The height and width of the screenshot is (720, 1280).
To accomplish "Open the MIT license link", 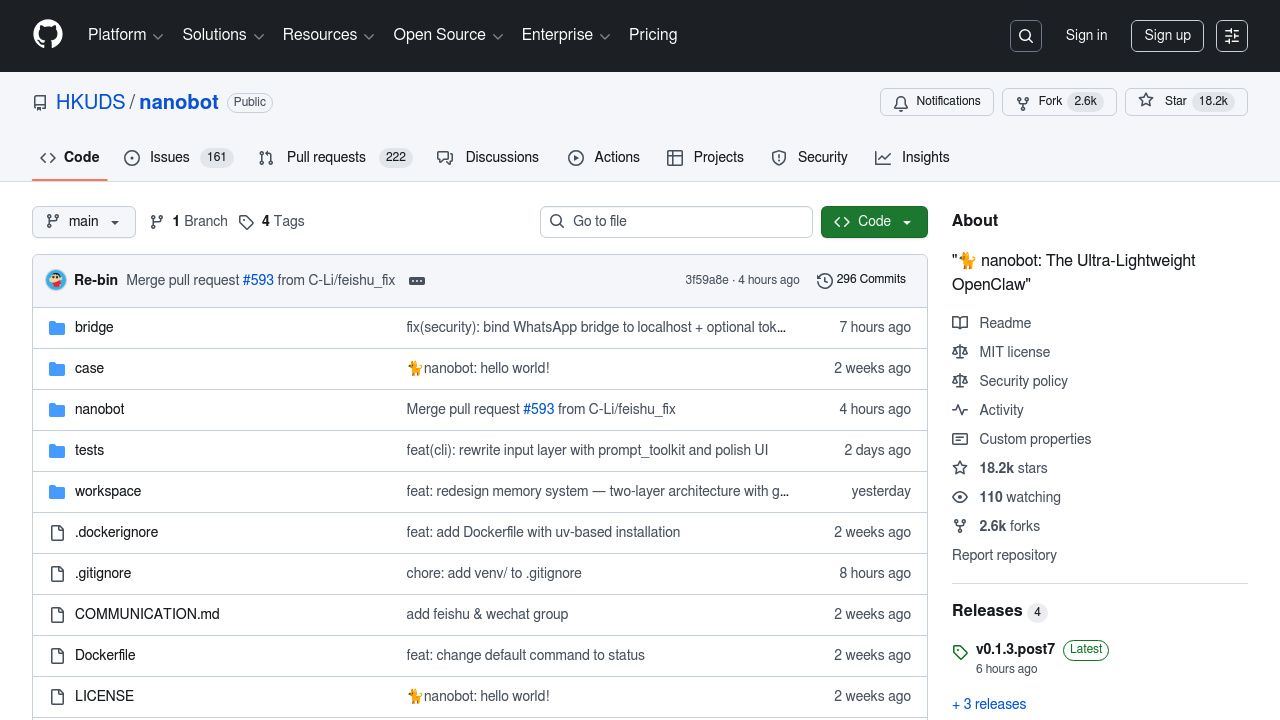I will click(1014, 352).
